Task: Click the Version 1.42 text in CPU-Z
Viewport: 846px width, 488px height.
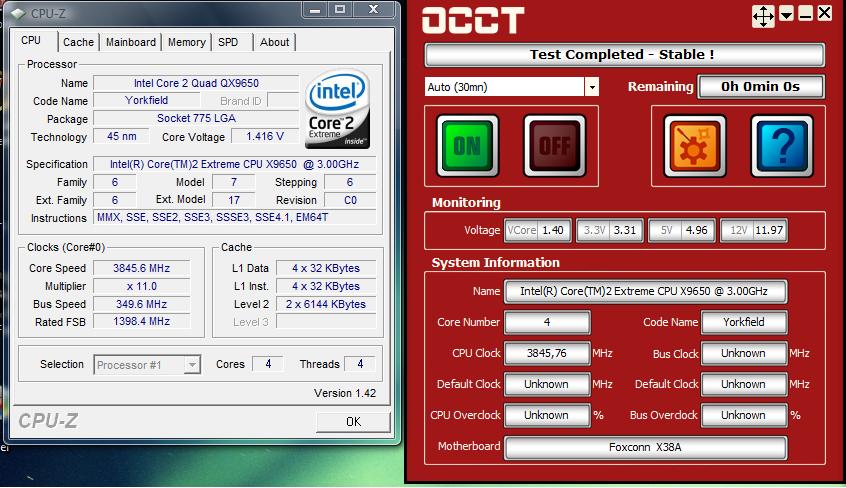Action: click(x=345, y=394)
